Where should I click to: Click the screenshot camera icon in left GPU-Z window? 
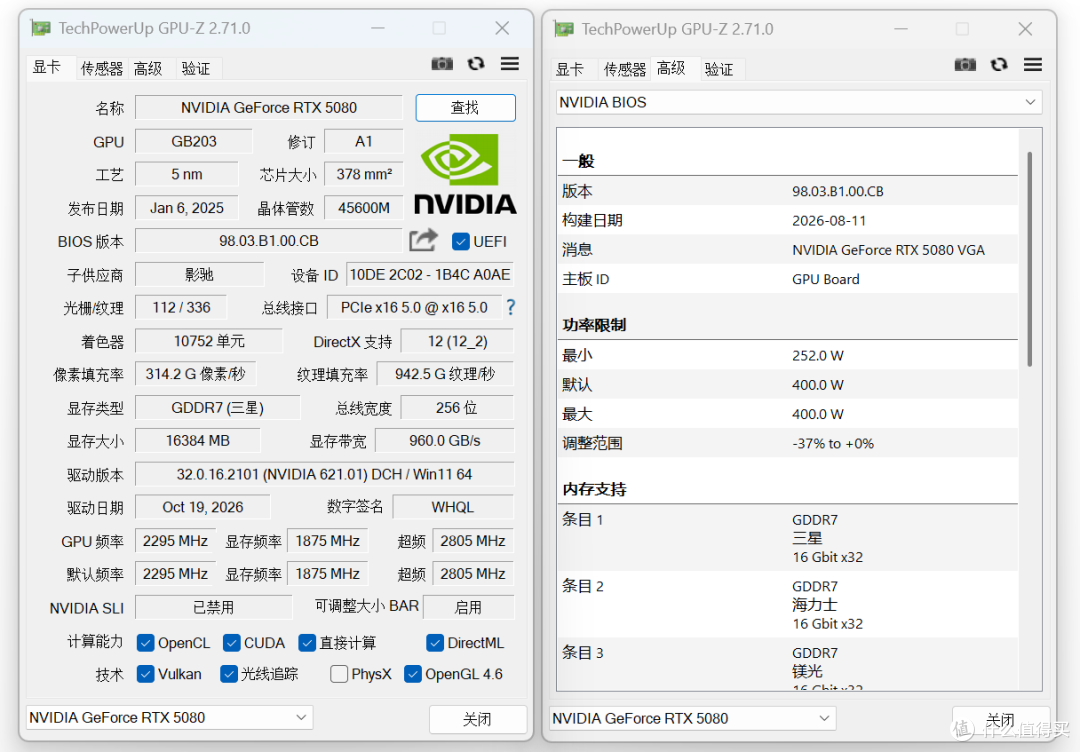pos(442,64)
